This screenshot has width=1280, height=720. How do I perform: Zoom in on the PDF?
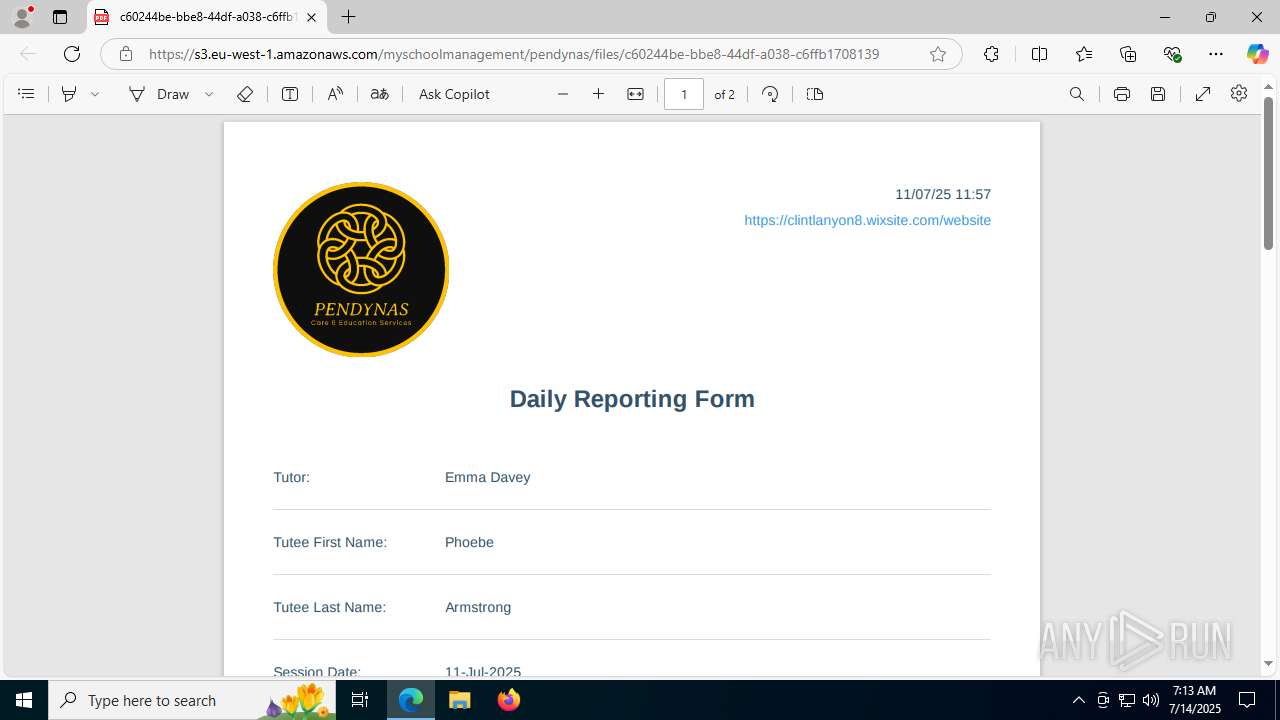pyautogui.click(x=598, y=94)
